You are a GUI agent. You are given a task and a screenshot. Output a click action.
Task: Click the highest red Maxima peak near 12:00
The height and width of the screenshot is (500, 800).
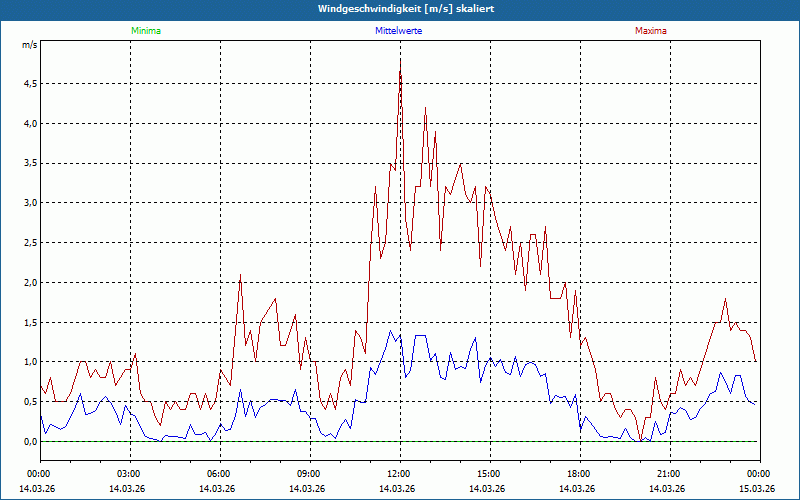pos(400,60)
